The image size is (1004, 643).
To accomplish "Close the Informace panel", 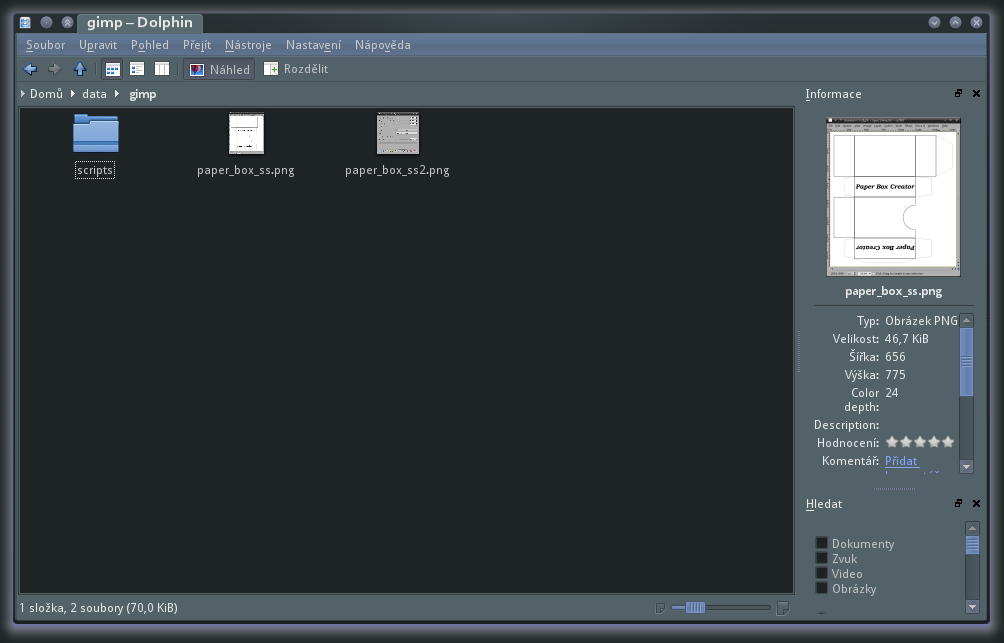I will [x=976, y=94].
